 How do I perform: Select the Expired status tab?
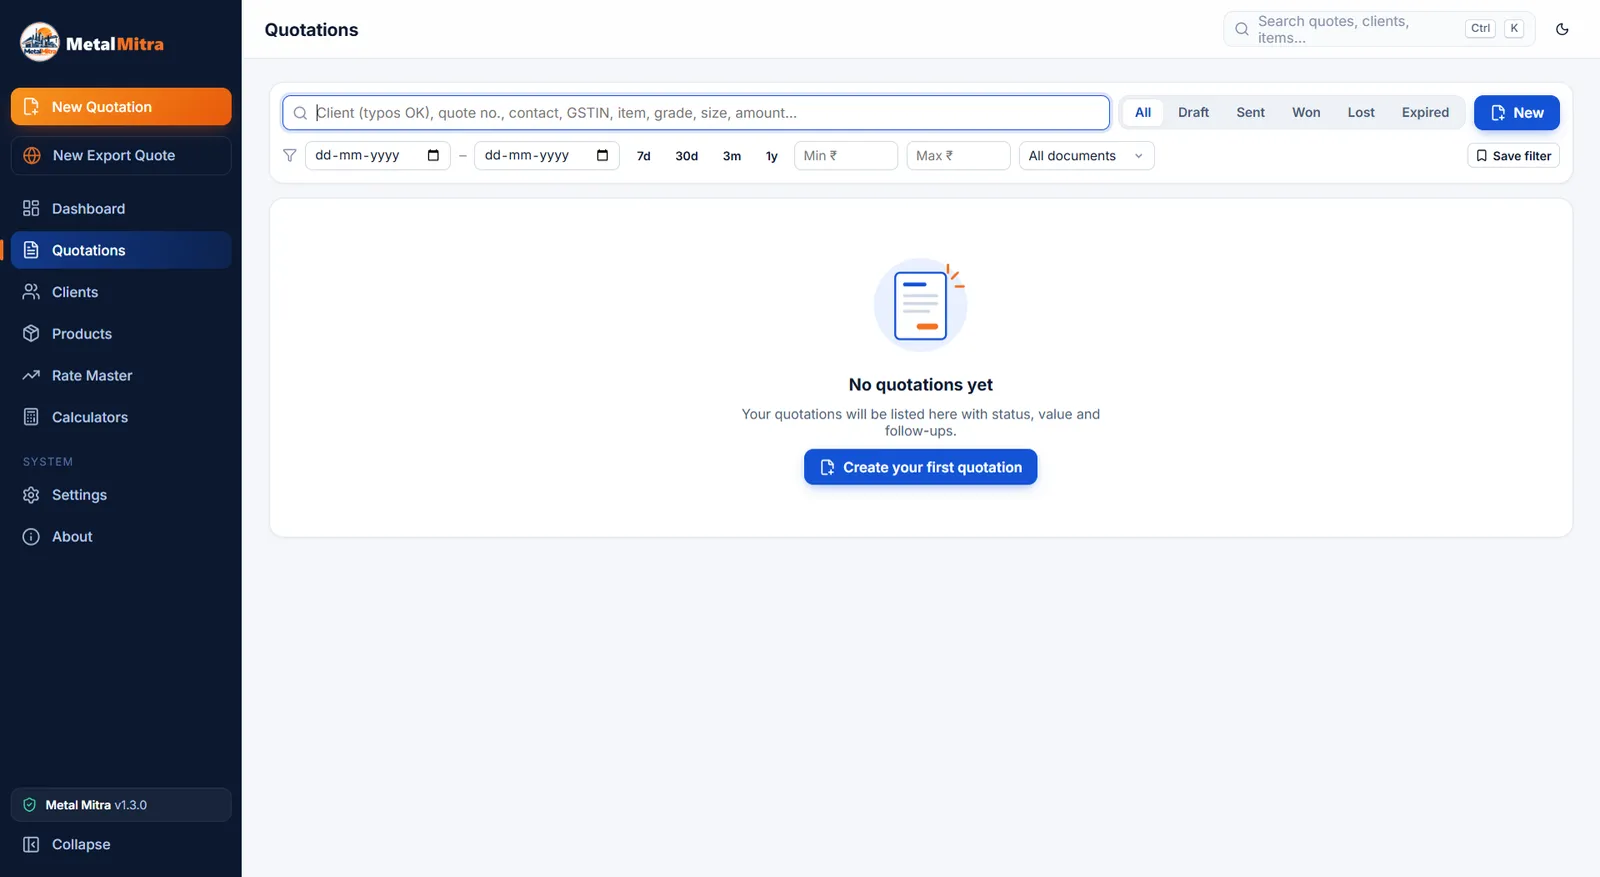(x=1425, y=112)
